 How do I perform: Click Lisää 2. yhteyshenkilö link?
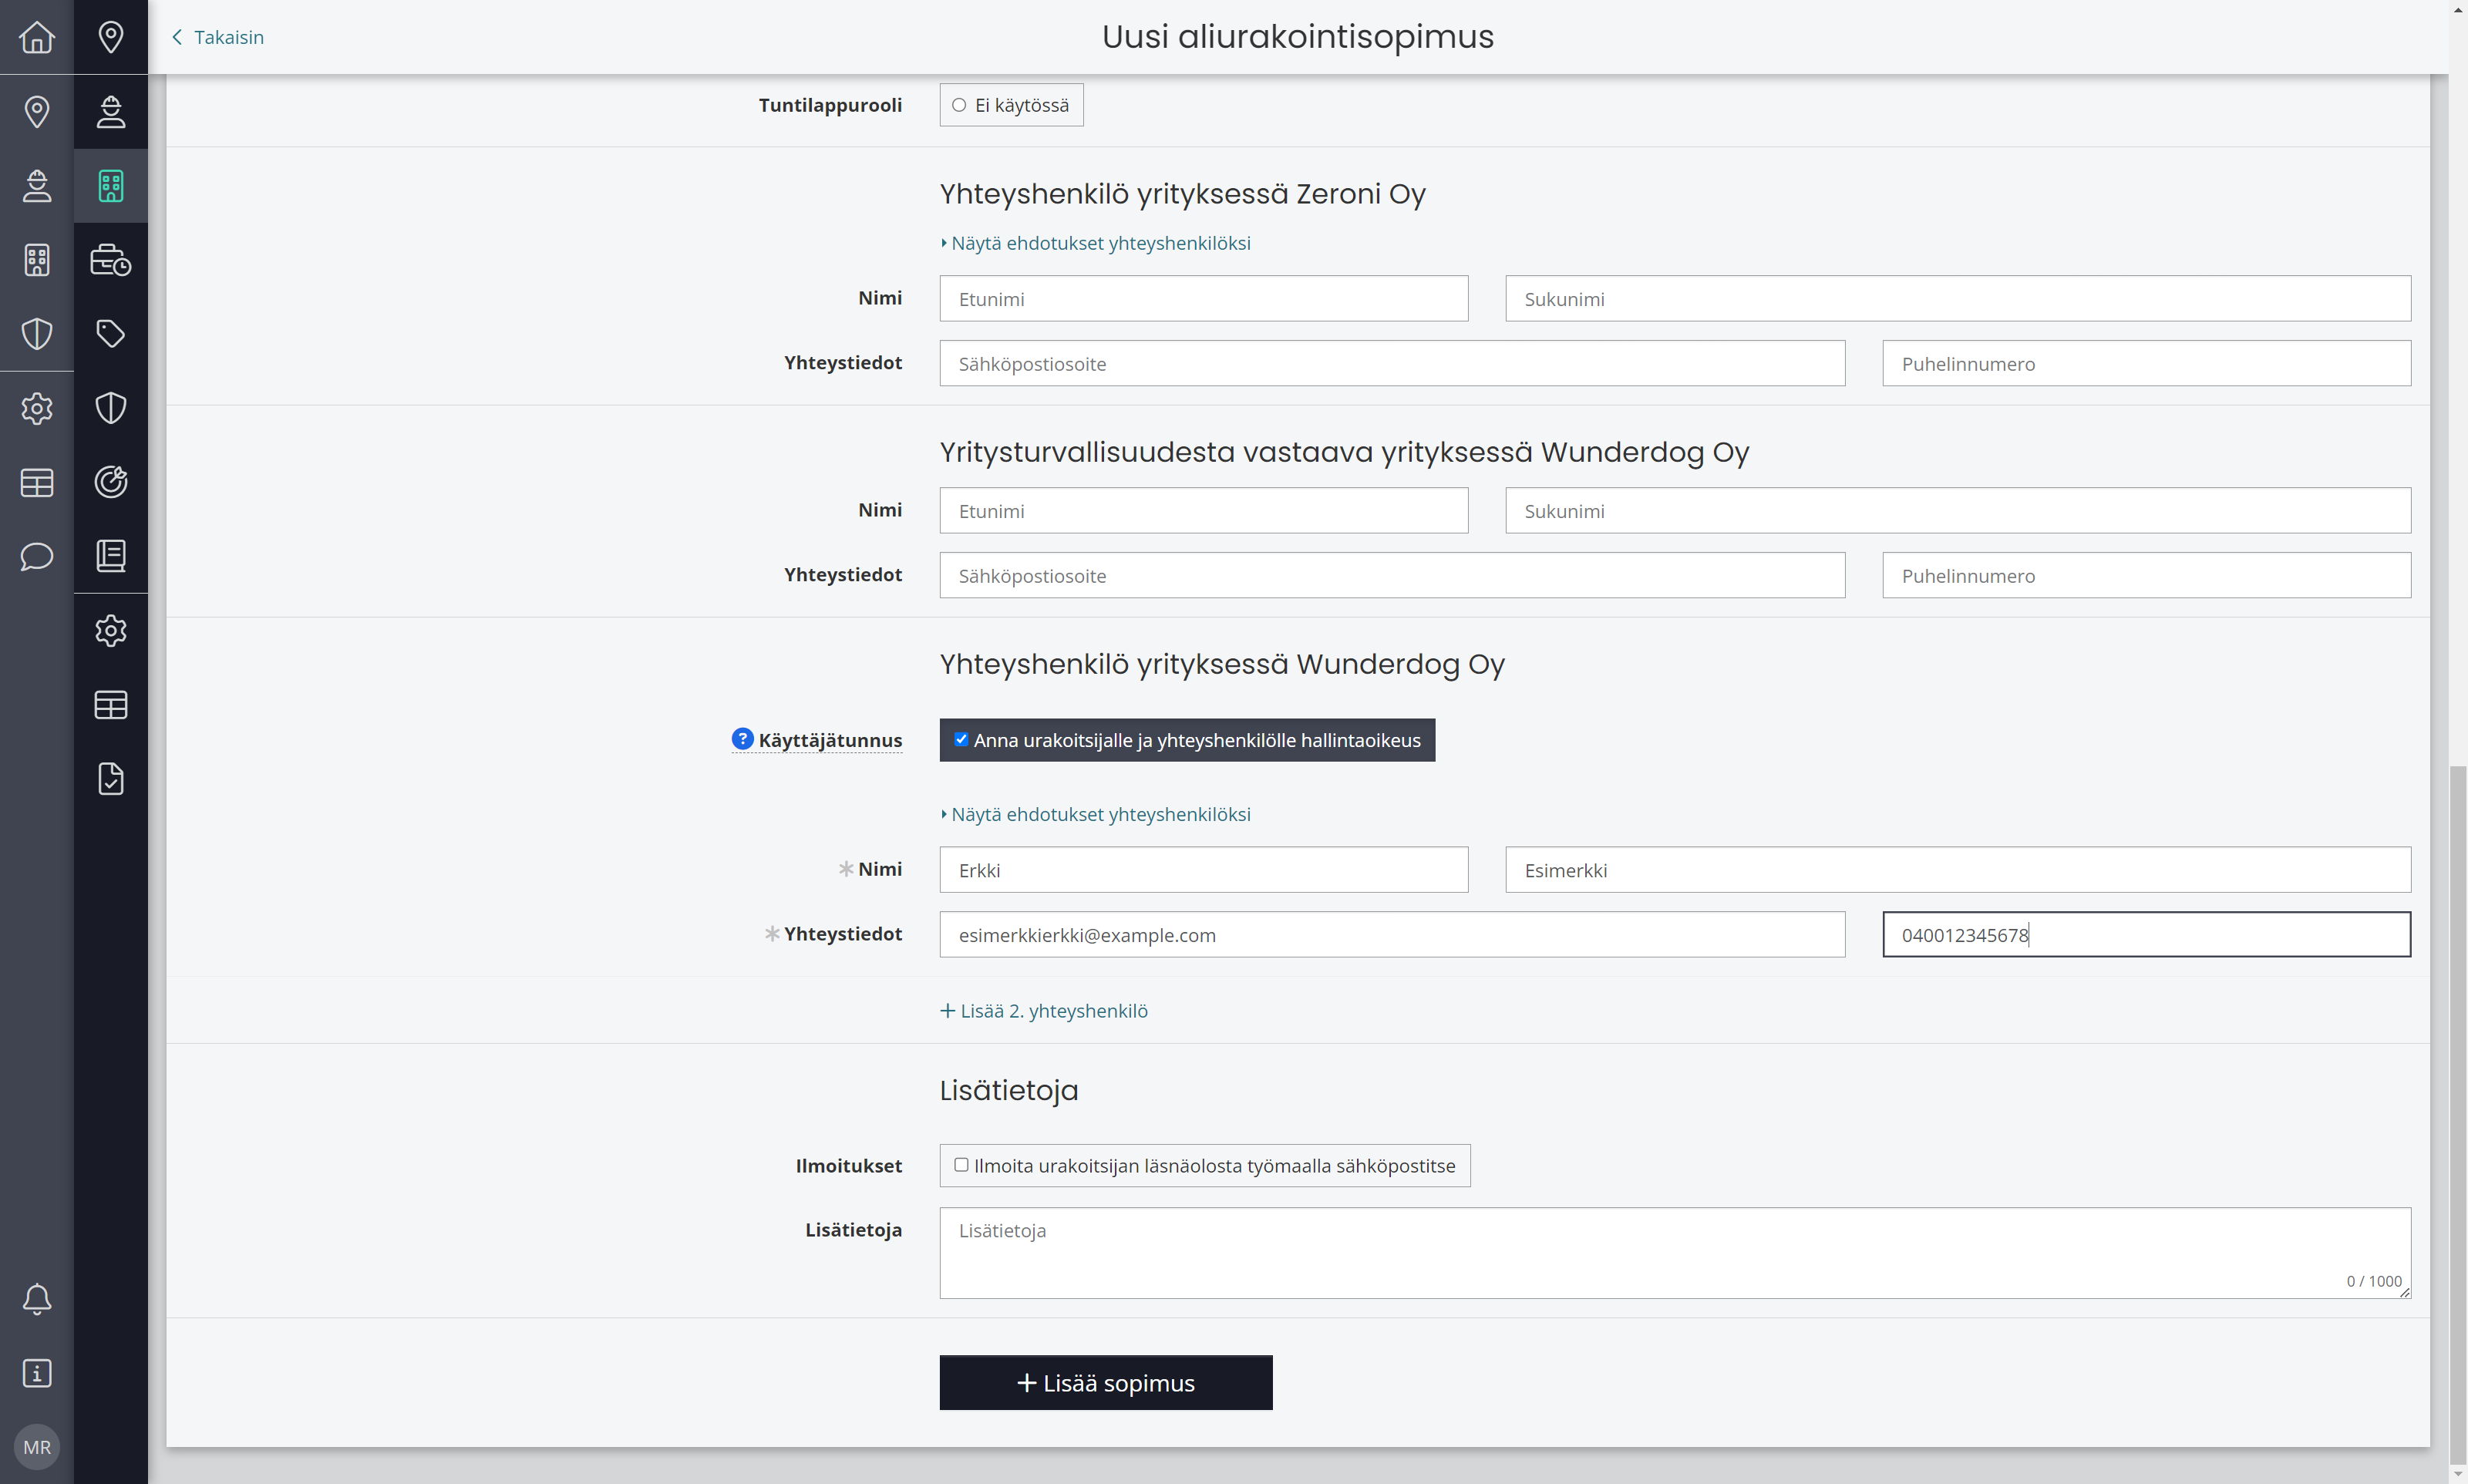click(x=1044, y=1011)
